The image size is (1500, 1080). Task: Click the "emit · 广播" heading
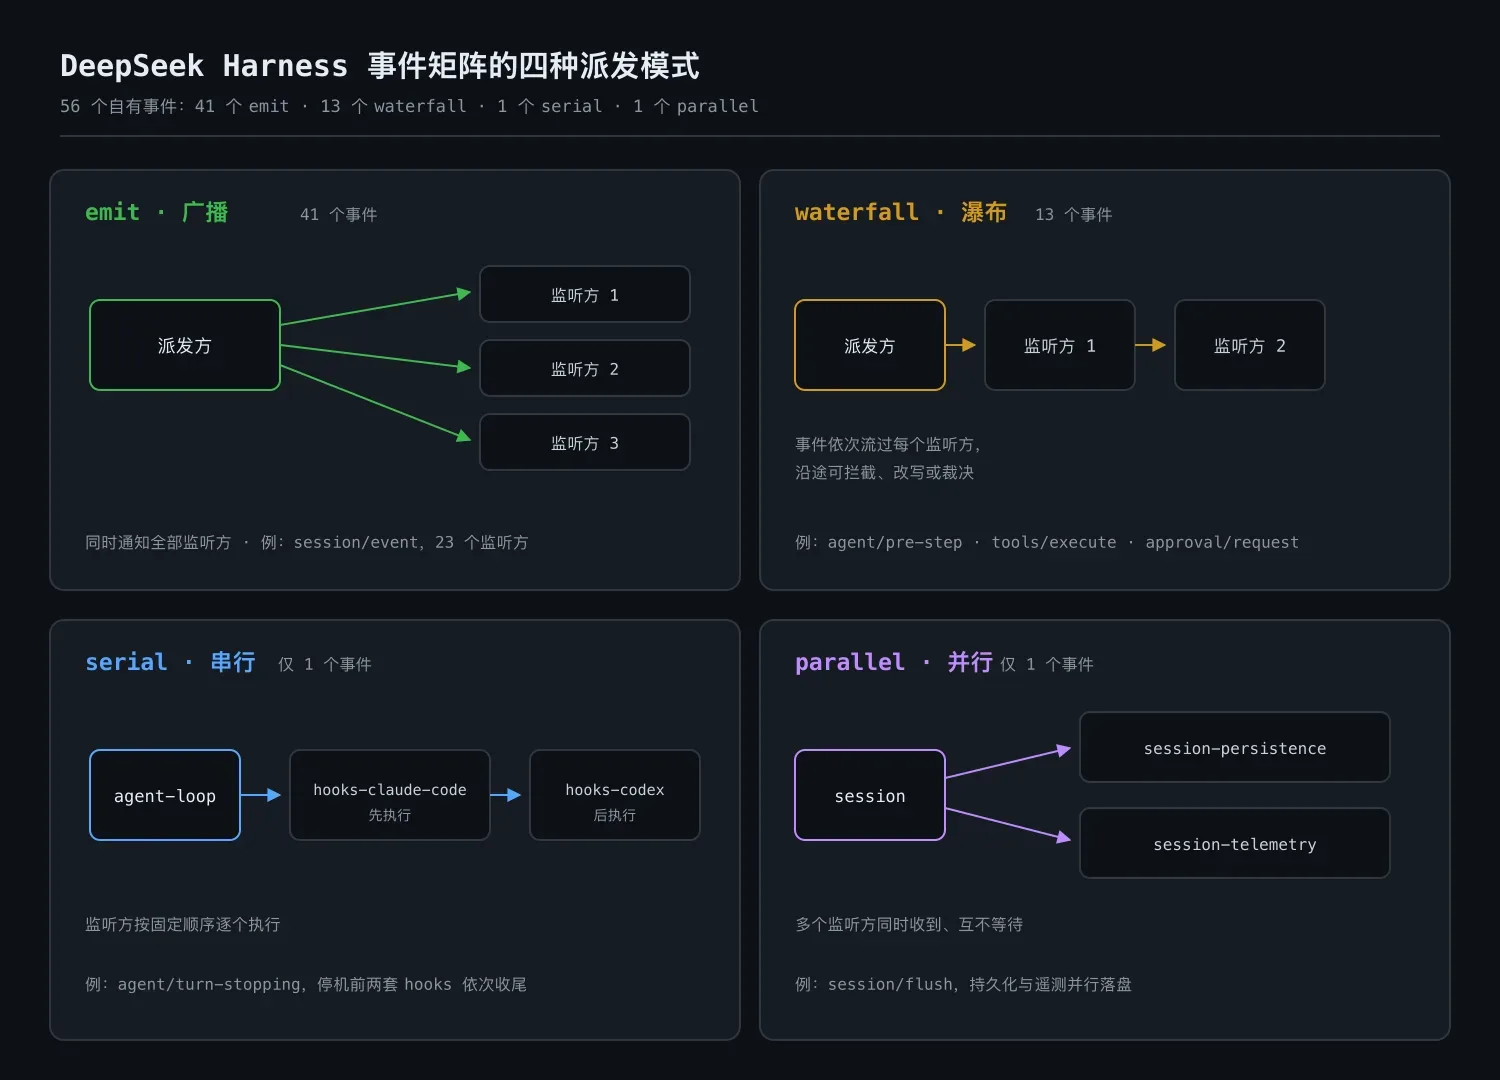pyautogui.click(x=157, y=212)
